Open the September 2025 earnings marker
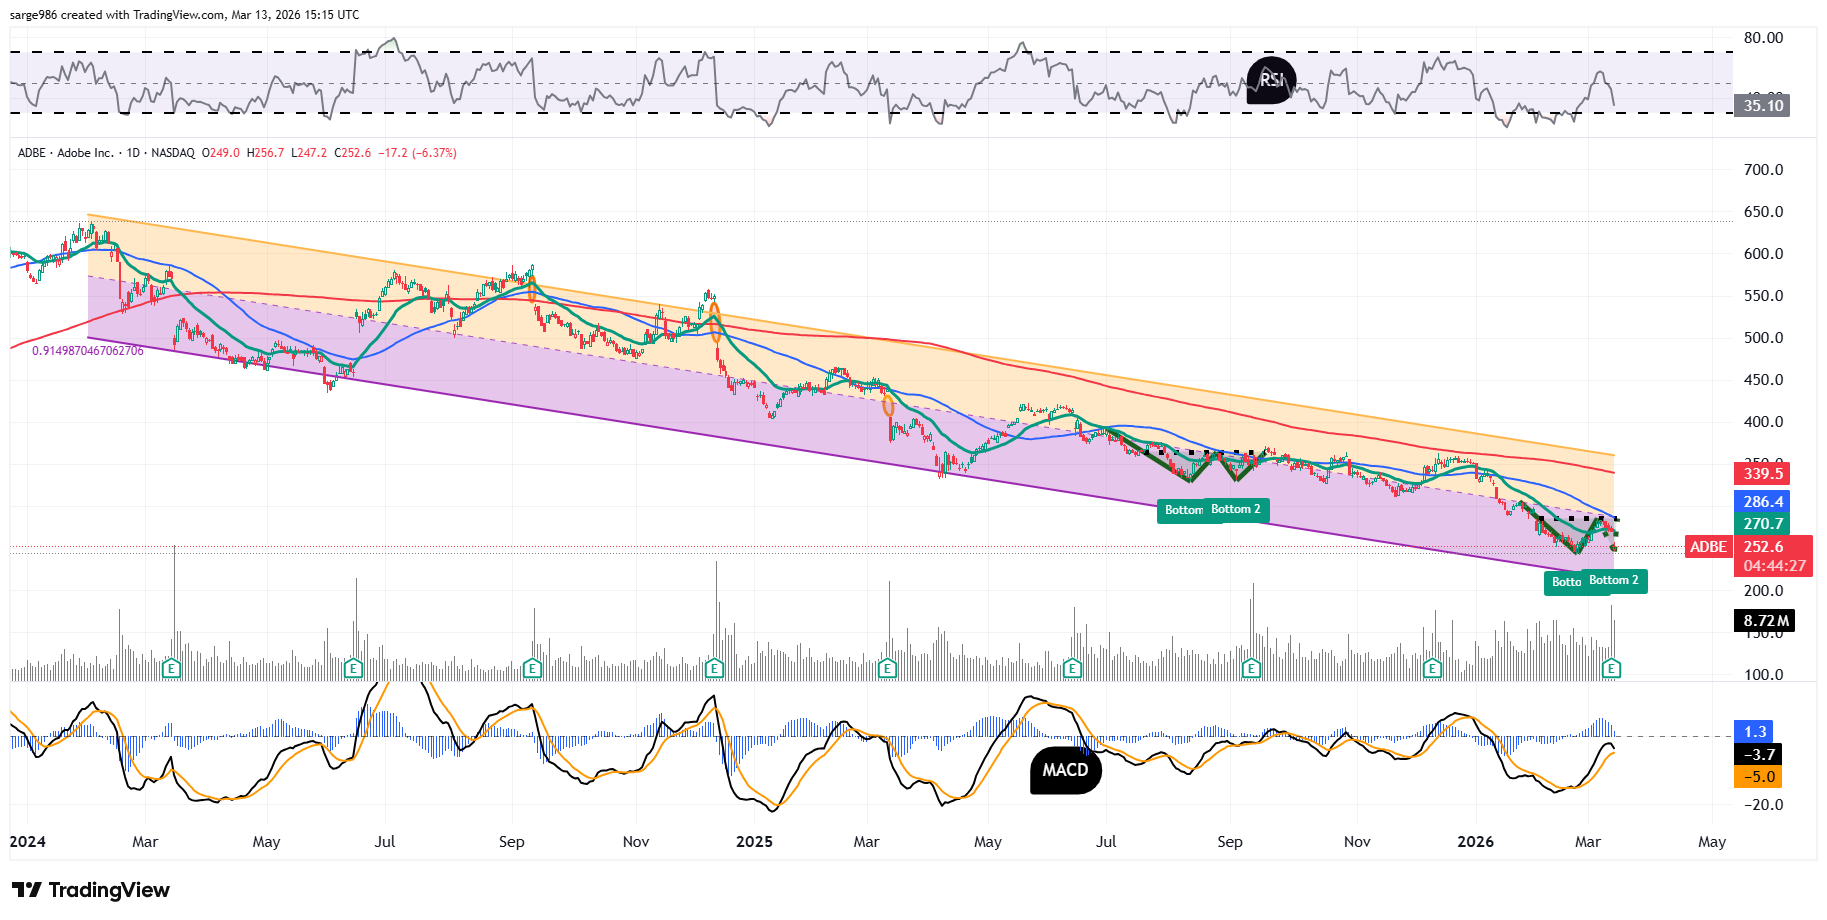The width and height of the screenshot is (1827, 920). [x=1251, y=668]
